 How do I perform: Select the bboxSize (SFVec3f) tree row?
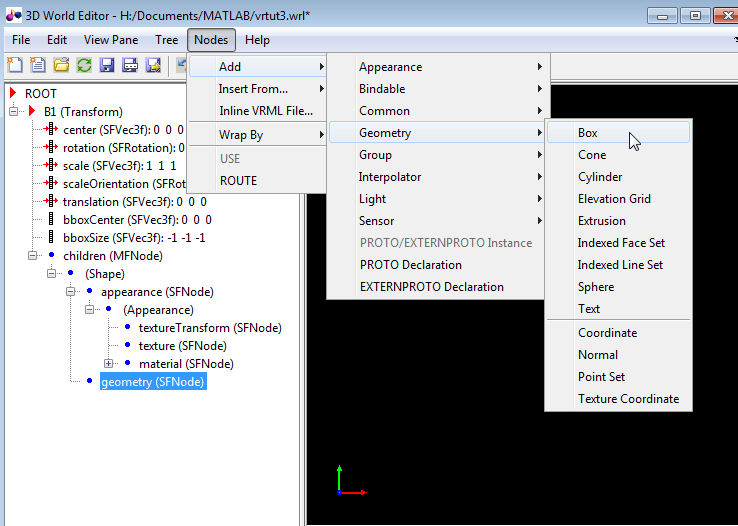pos(134,238)
